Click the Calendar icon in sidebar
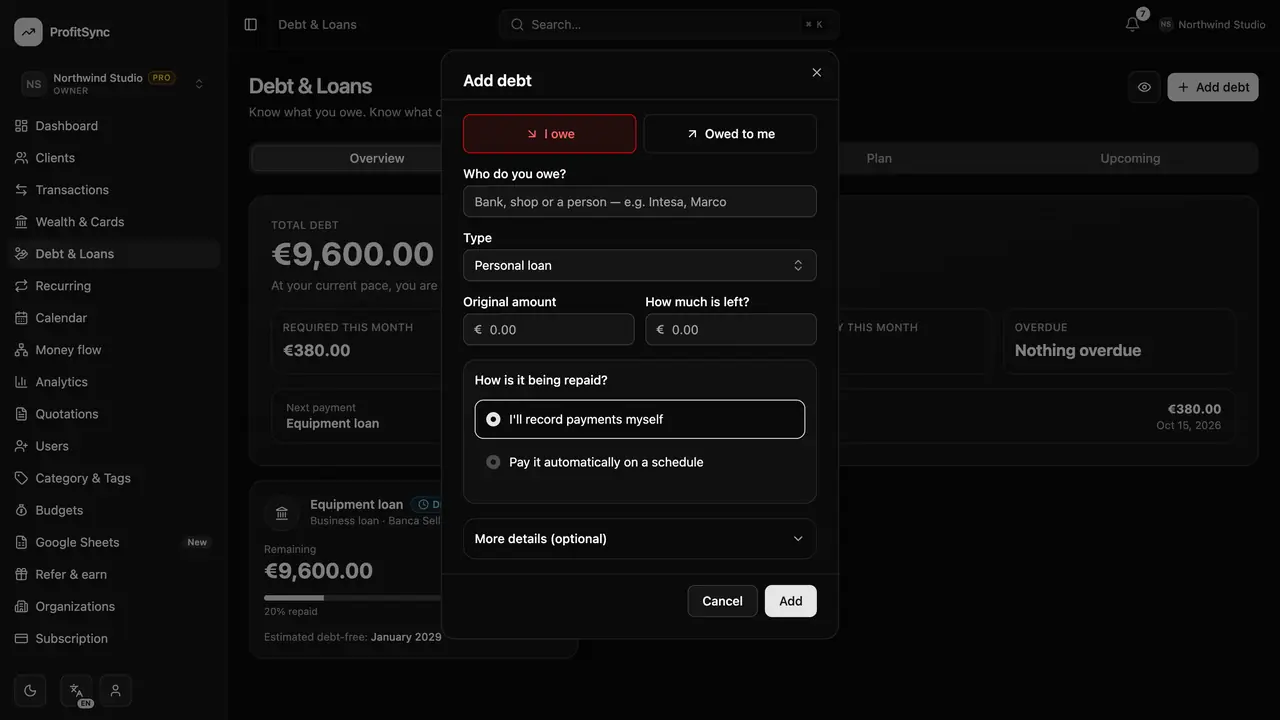1280x720 pixels. pos(21,318)
